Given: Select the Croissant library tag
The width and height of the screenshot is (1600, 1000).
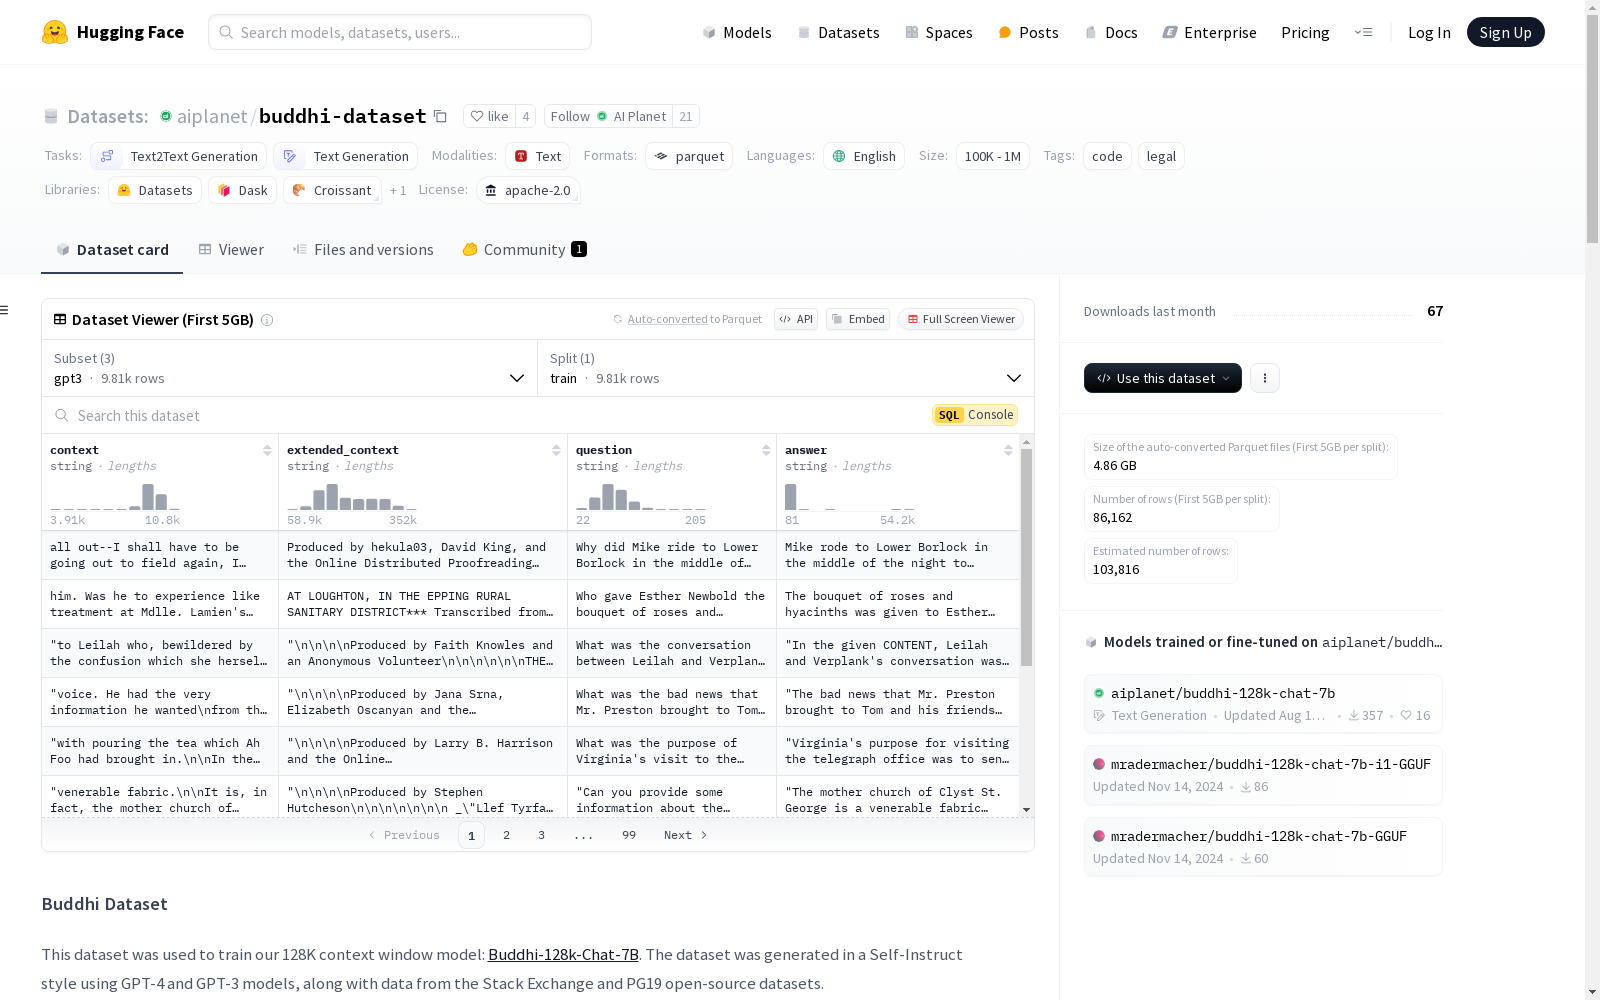Looking at the screenshot, I should click(332, 190).
